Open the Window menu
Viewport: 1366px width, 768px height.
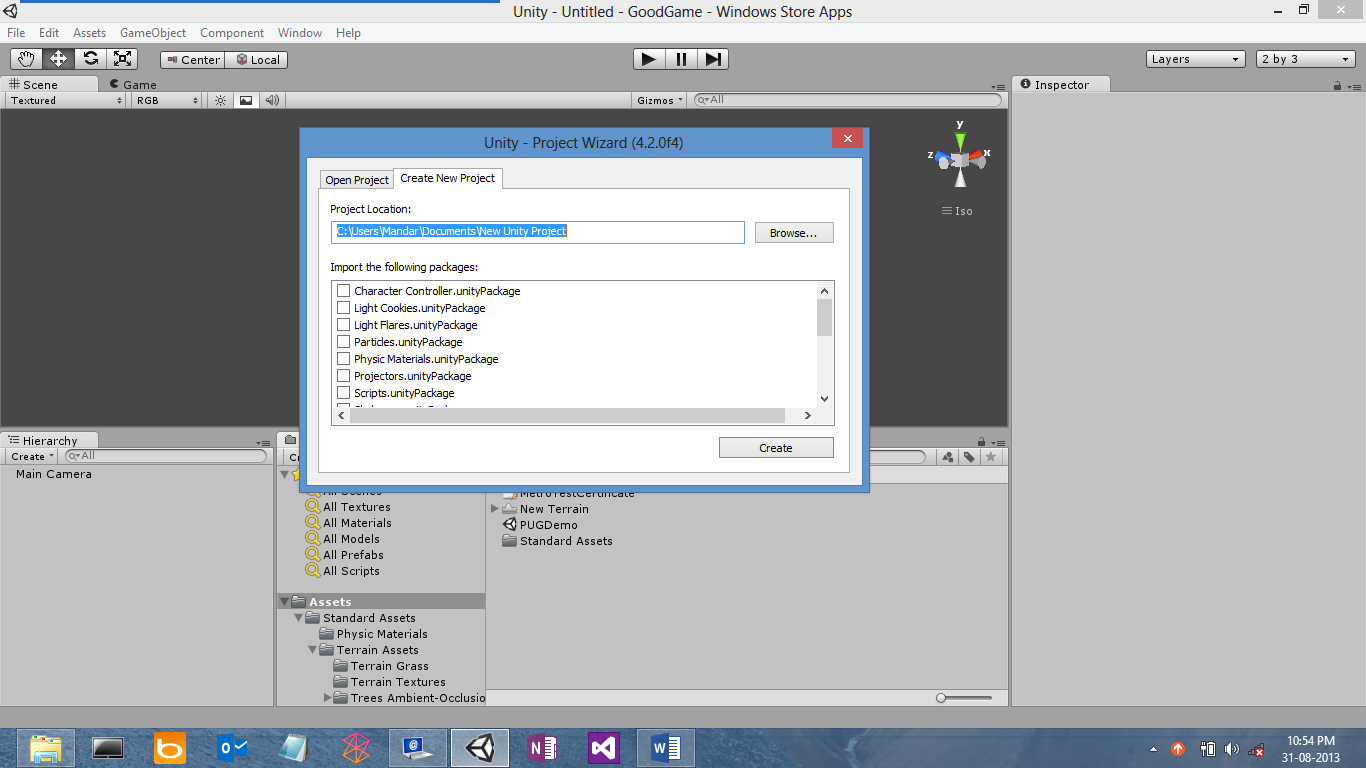(x=300, y=33)
